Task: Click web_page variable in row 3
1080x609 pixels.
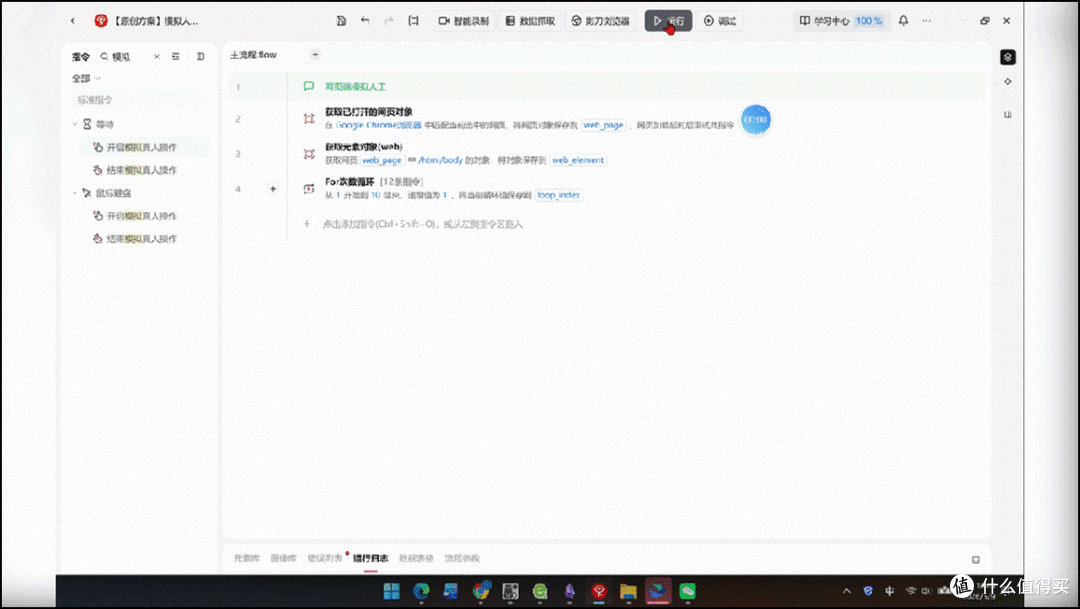Action: (x=382, y=160)
